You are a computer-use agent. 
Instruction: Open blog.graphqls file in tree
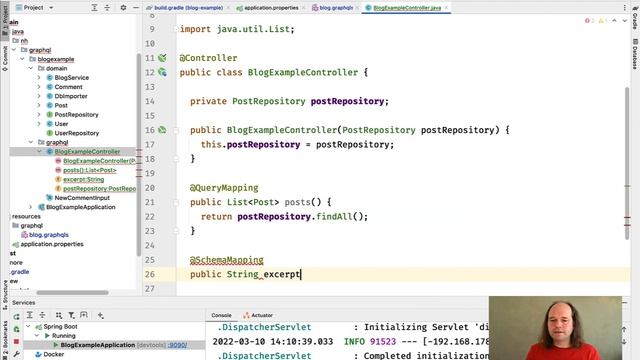[x=49, y=235]
